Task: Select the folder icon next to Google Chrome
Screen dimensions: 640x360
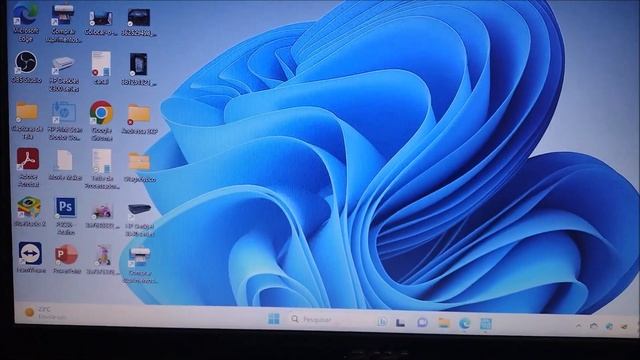Action: [x=139, y=118]
